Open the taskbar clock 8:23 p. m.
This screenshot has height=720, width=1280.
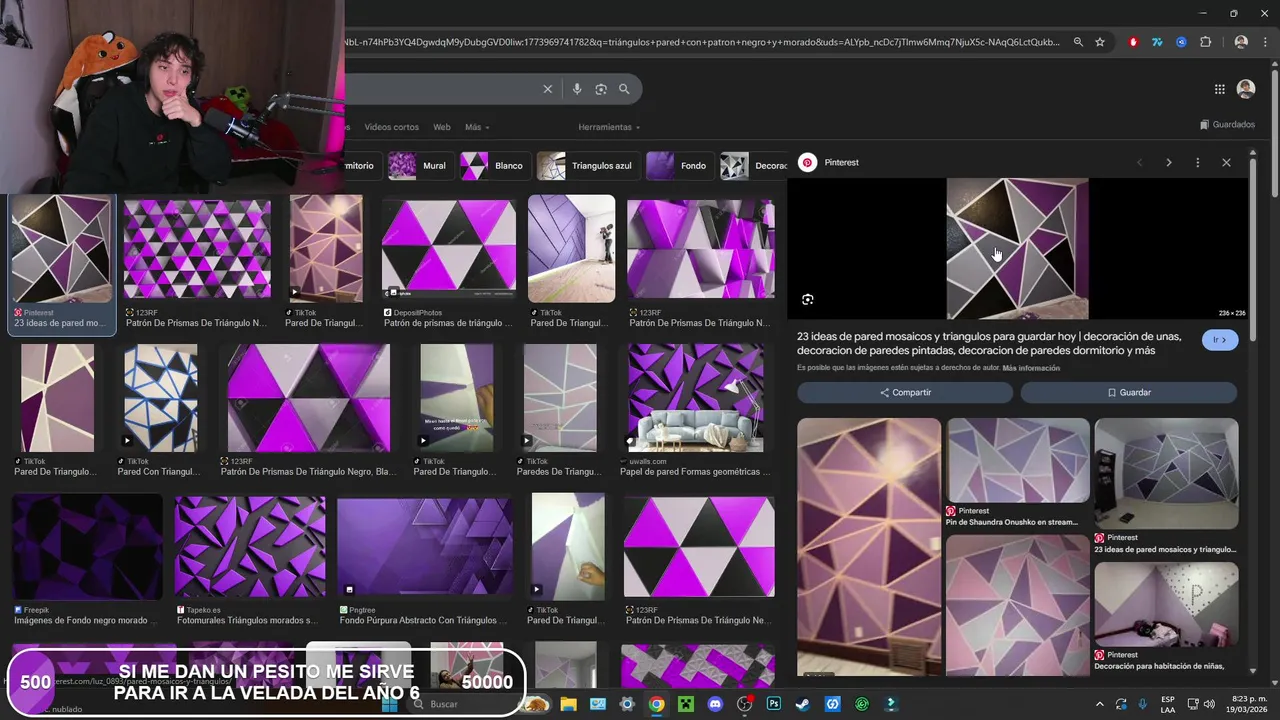[x=1246, y=704]
